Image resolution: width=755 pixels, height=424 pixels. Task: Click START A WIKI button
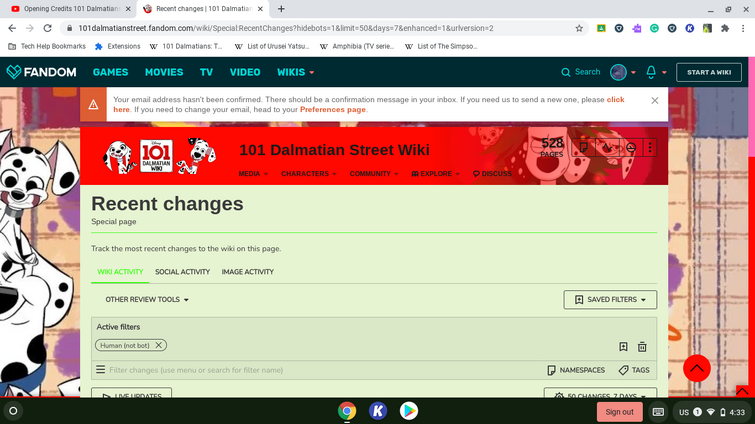(x=709, y=72)
